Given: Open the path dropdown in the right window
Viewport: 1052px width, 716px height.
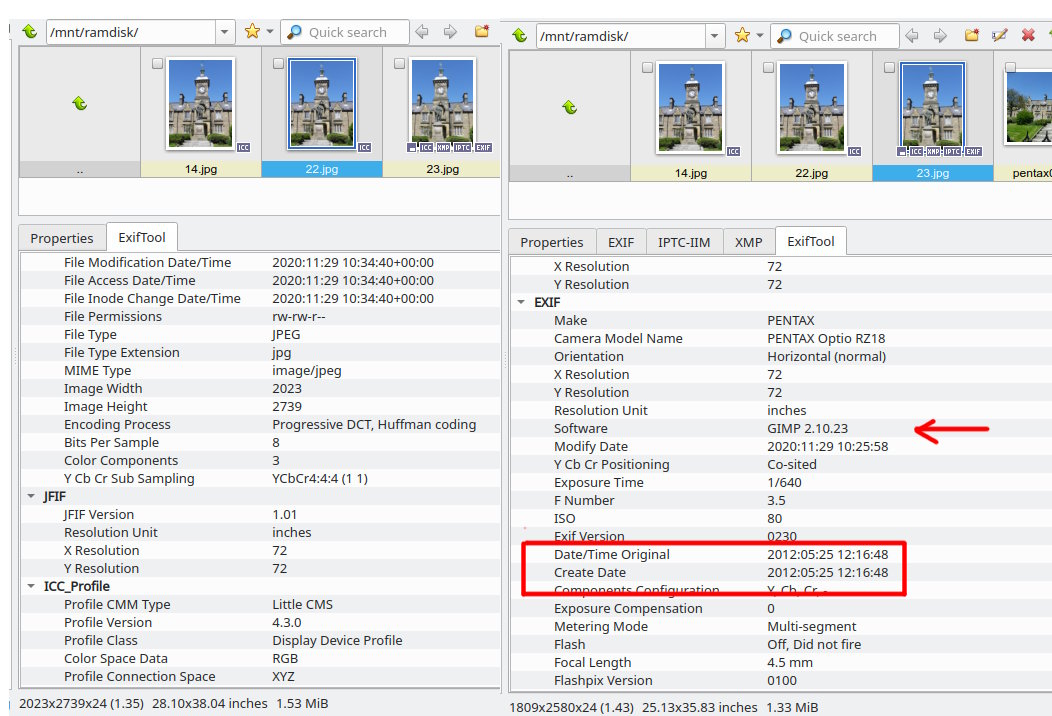Looking at the screenshot, I should coord(715,36).
